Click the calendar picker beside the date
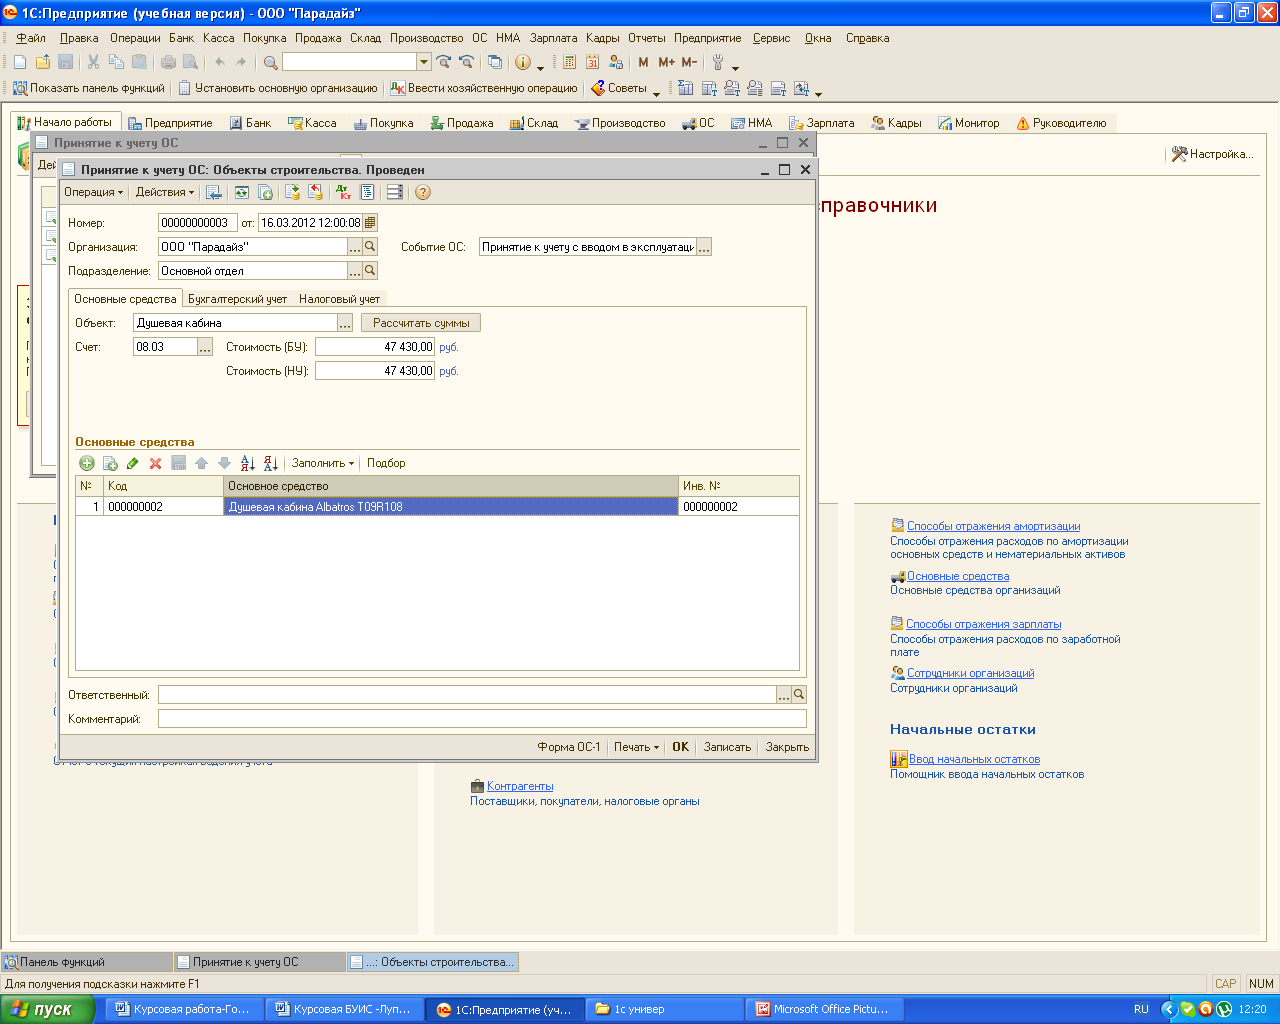Screen dimensions: 1280x1024 (370, 223)
